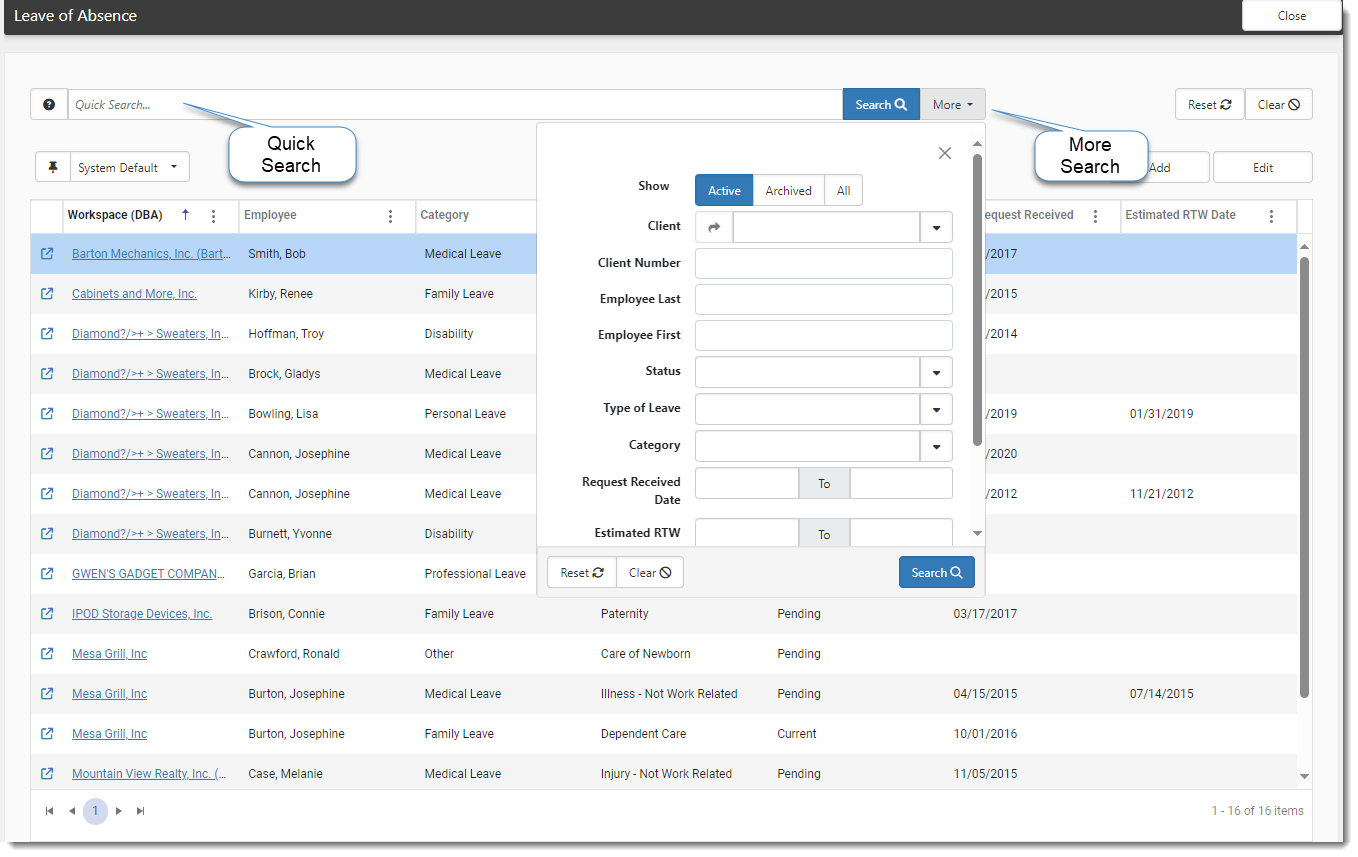1358x857 pixels.
Task: Open record icon for Hoffman, Troy row
Action: point(47,334)
